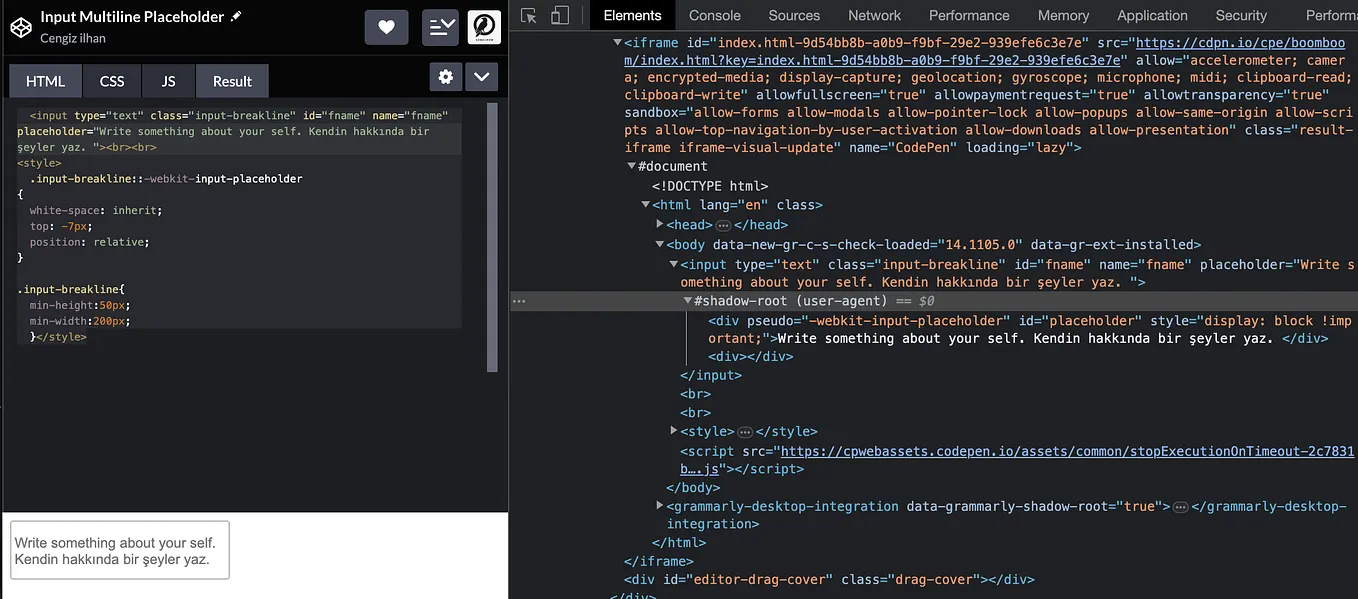Click the three-dot gutter beside shadow-root row
1358x599 pixels.
pos(518,300)
